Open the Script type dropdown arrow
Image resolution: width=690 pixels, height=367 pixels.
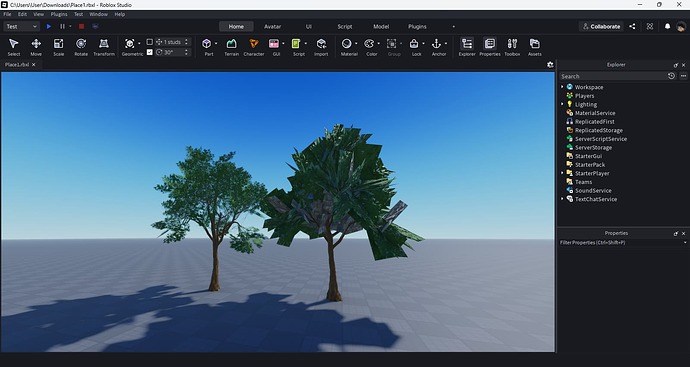(305, 44)
